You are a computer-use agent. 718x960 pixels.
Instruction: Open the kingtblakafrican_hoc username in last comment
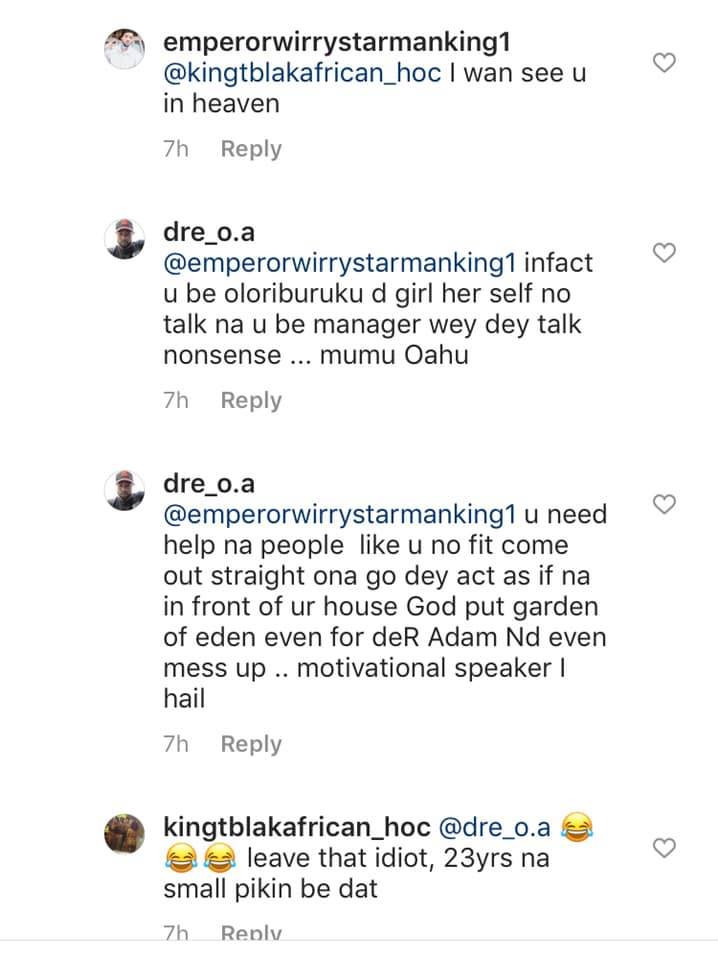tap(296, 828)
